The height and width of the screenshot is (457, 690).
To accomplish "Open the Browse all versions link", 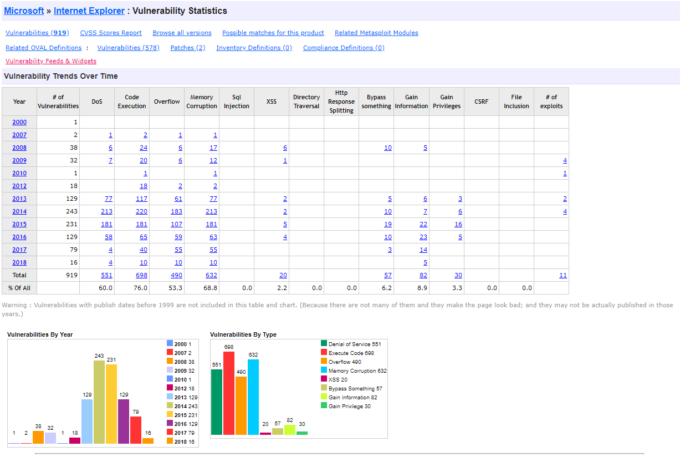I will (182, 33).
